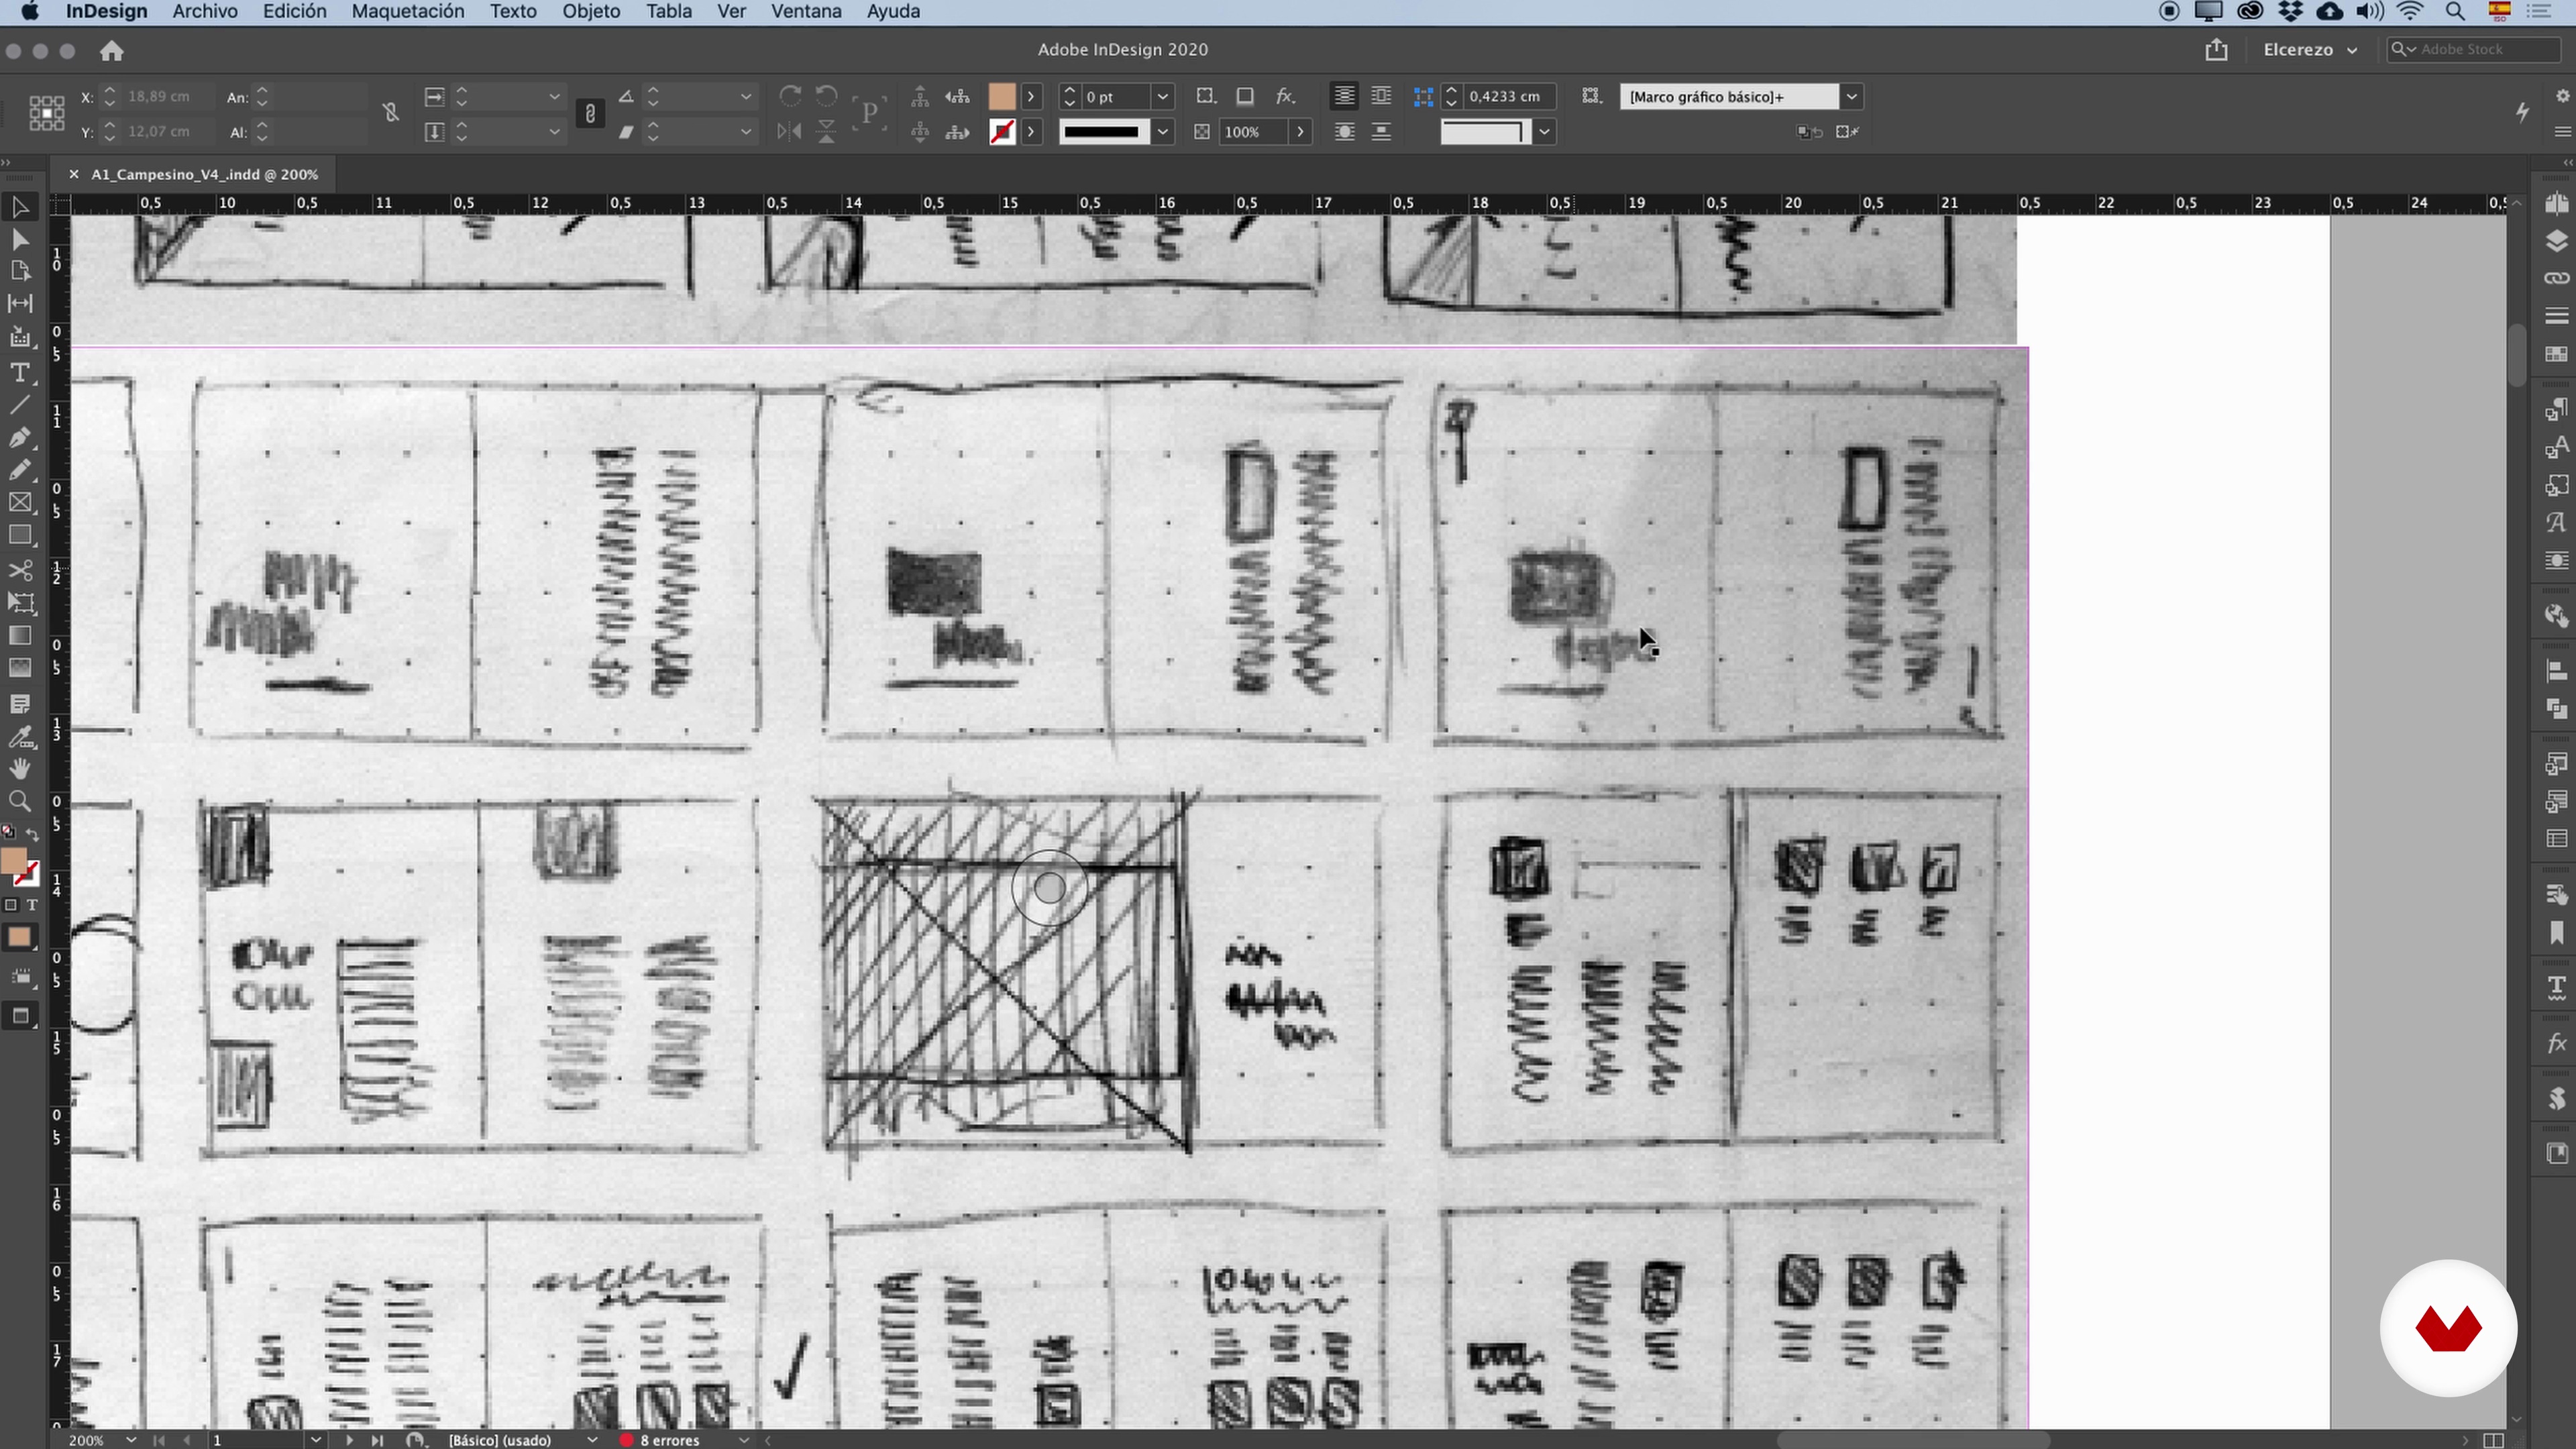Select the Gap tool
Viewport: 2576px width, 1449px height.
(x=20, y=303)
